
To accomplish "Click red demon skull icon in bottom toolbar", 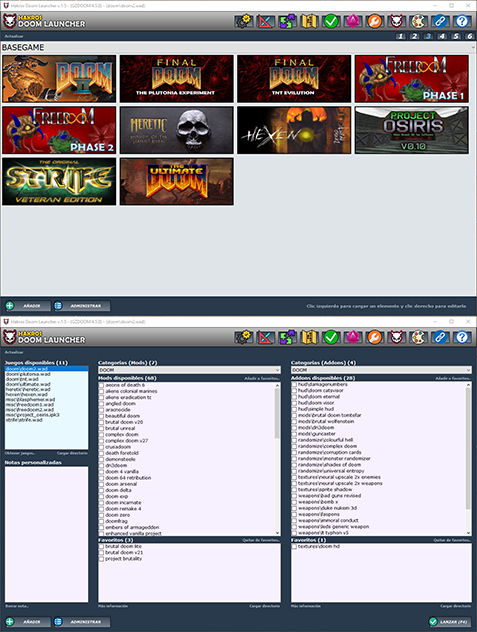I will 396,337.
